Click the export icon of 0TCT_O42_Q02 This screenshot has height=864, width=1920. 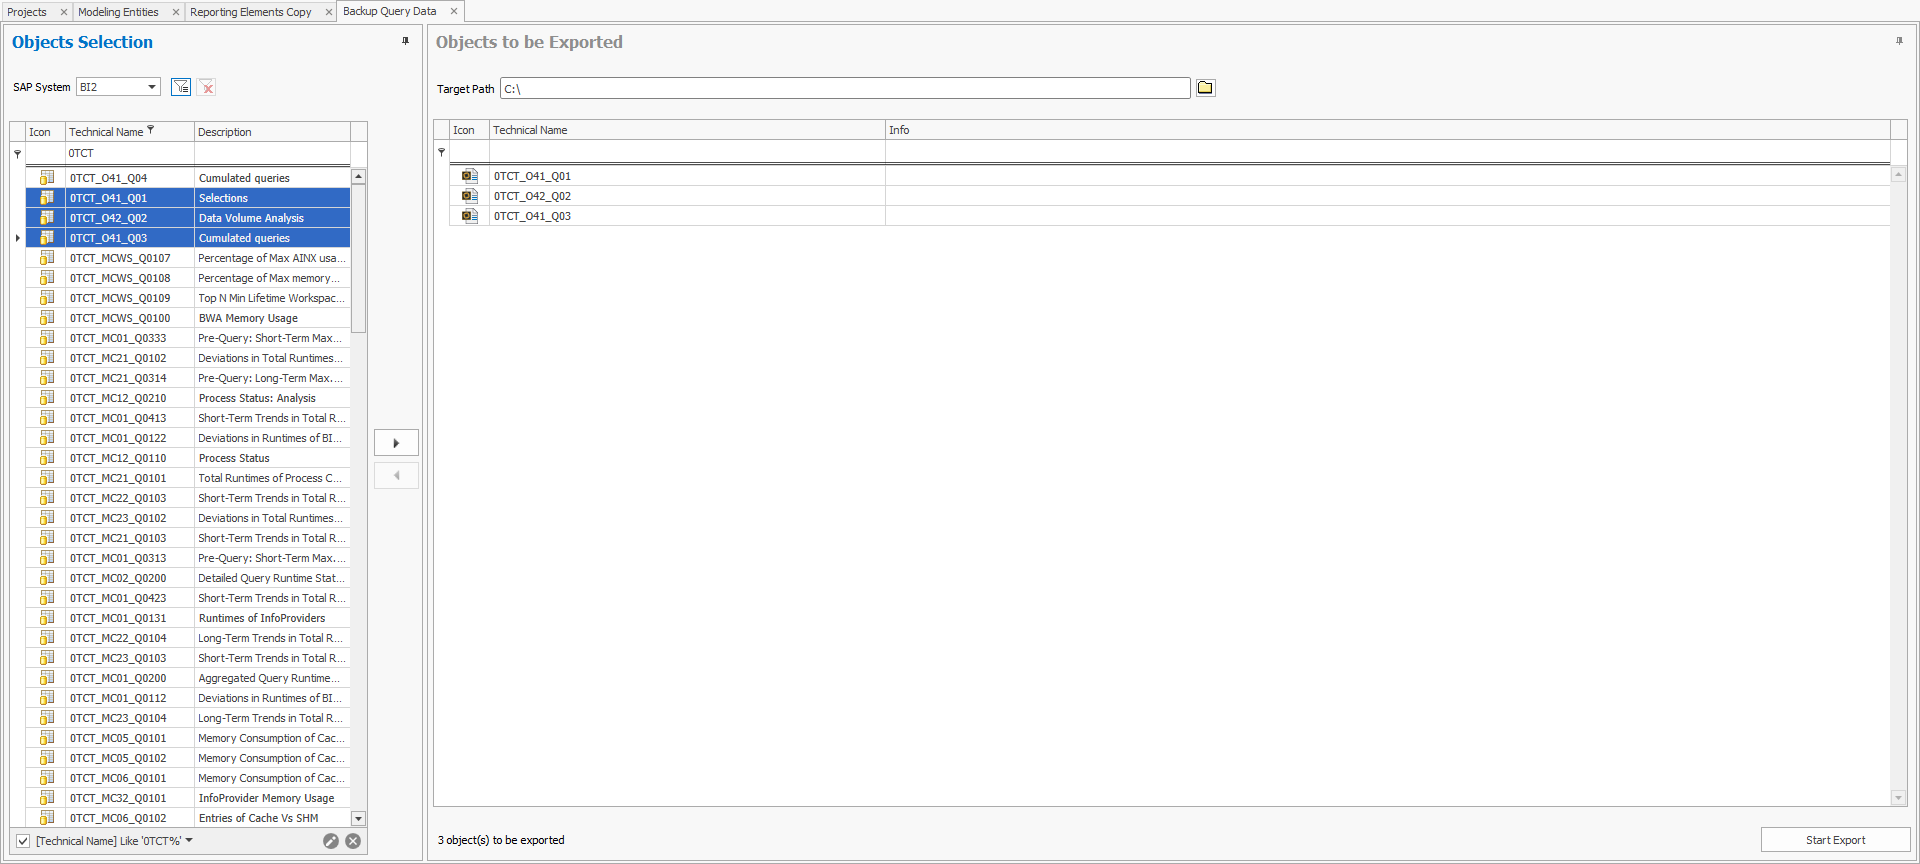click(469, 195)
